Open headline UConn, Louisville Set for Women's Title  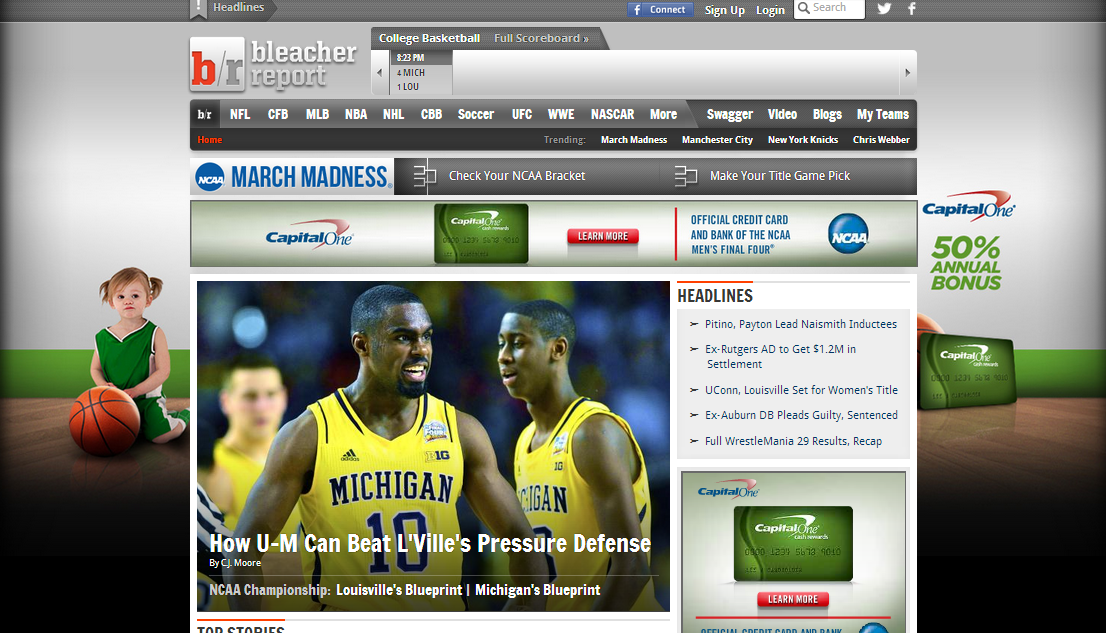click(x=801, y=390)
